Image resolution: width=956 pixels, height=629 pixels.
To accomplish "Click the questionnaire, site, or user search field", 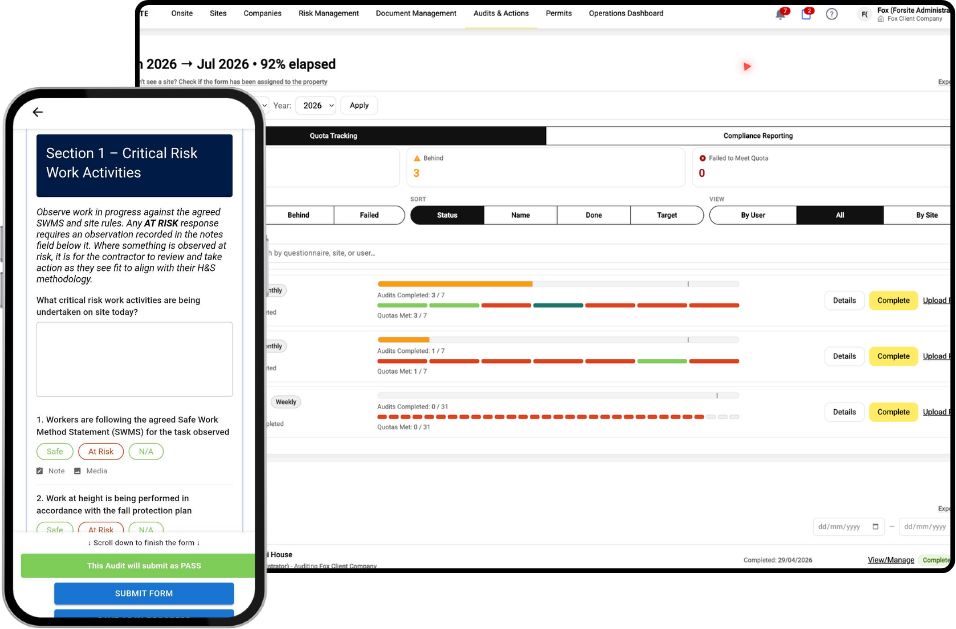I will point(607,253).
